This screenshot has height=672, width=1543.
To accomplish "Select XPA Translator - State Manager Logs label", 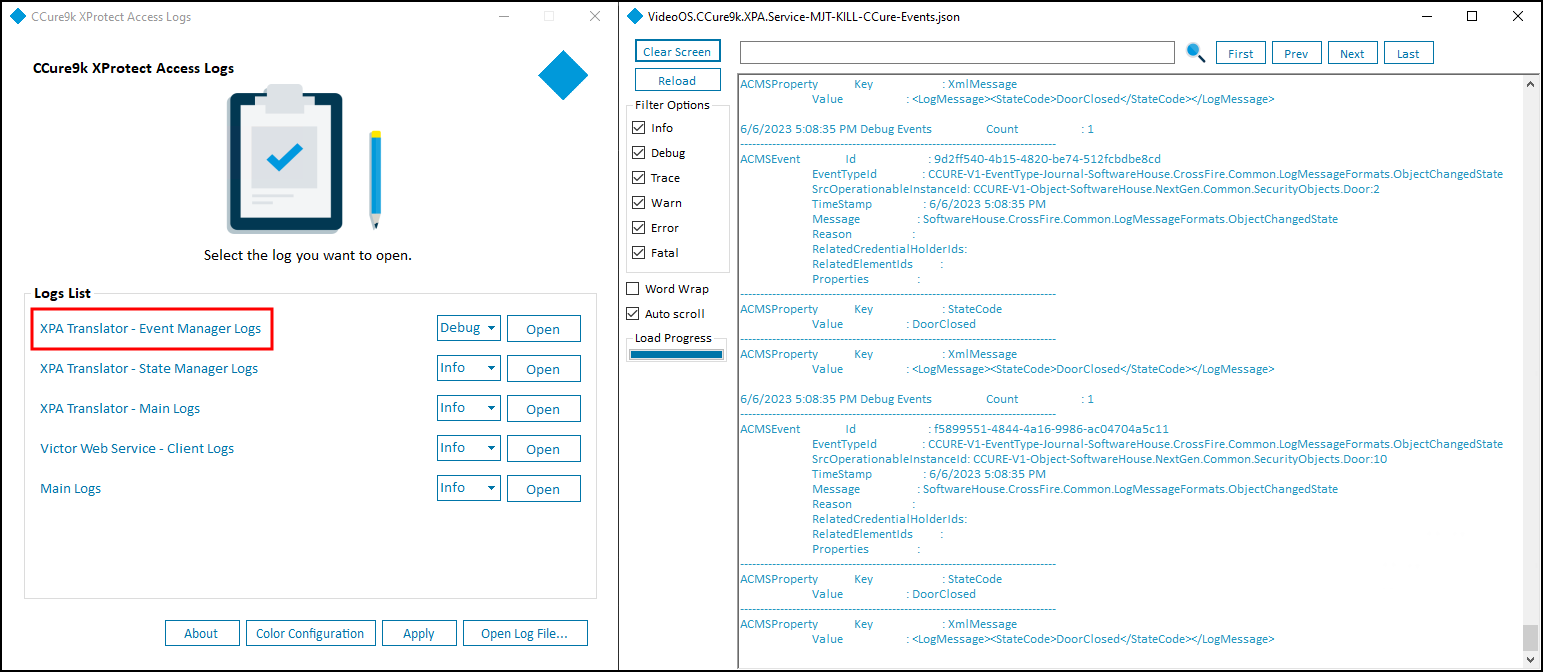I will pos(149,368).
